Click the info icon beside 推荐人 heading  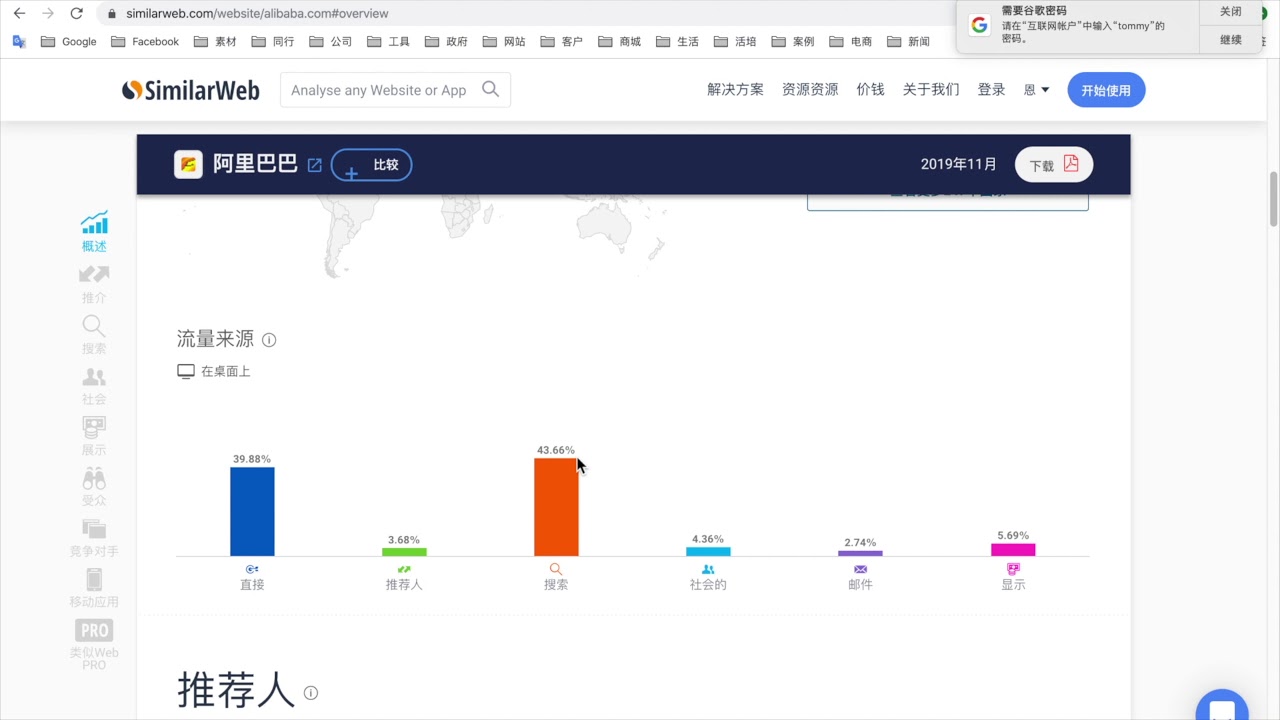pos(311,693)
